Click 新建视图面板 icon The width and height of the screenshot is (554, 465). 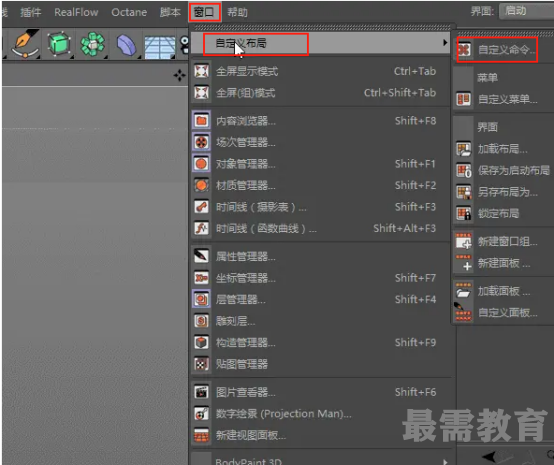pyautogui.click(x=201, y=435)
